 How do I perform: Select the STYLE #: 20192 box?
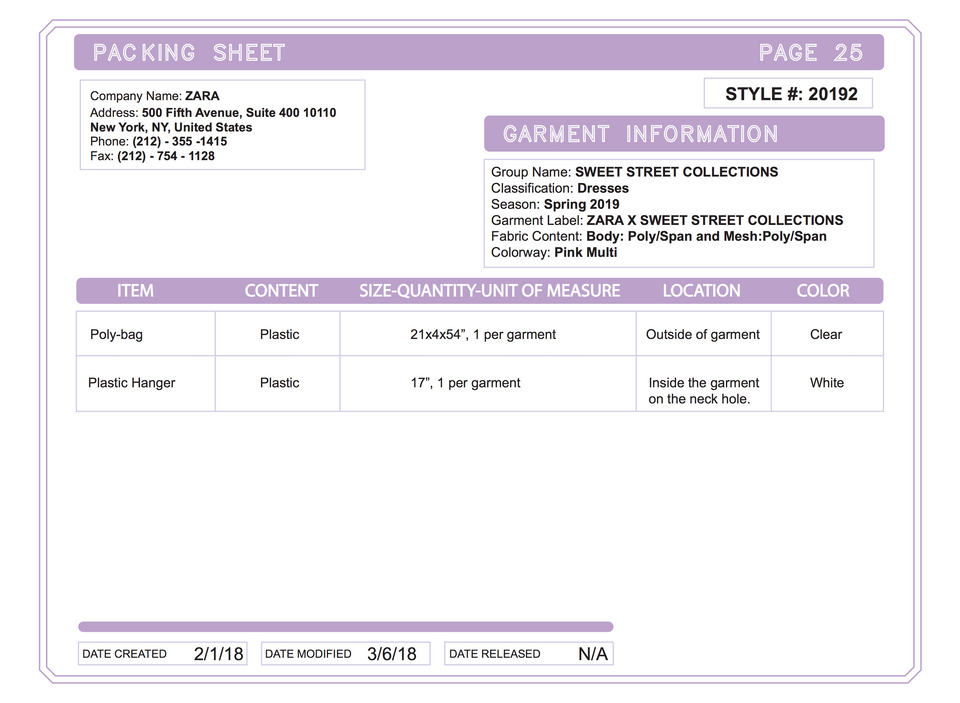pos(789,94)
